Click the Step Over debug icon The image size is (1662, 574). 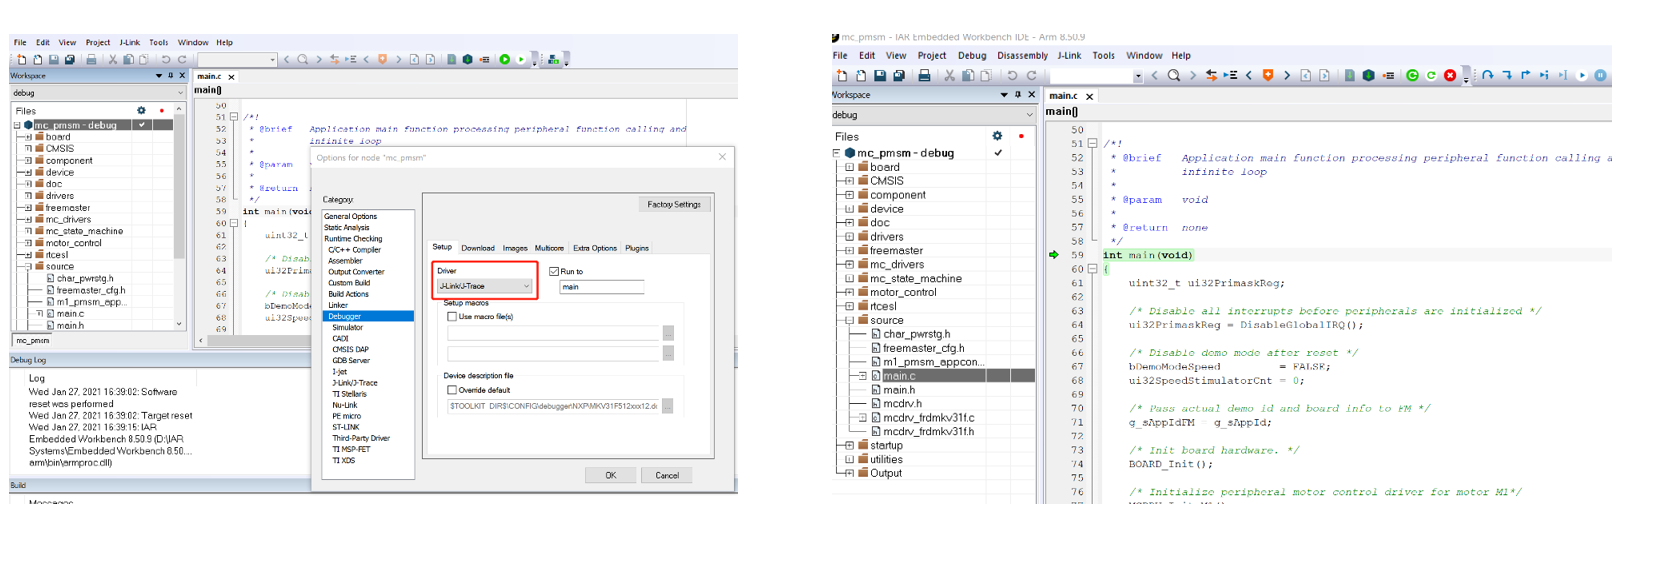pyautogui.click(x=1488, y=76)
